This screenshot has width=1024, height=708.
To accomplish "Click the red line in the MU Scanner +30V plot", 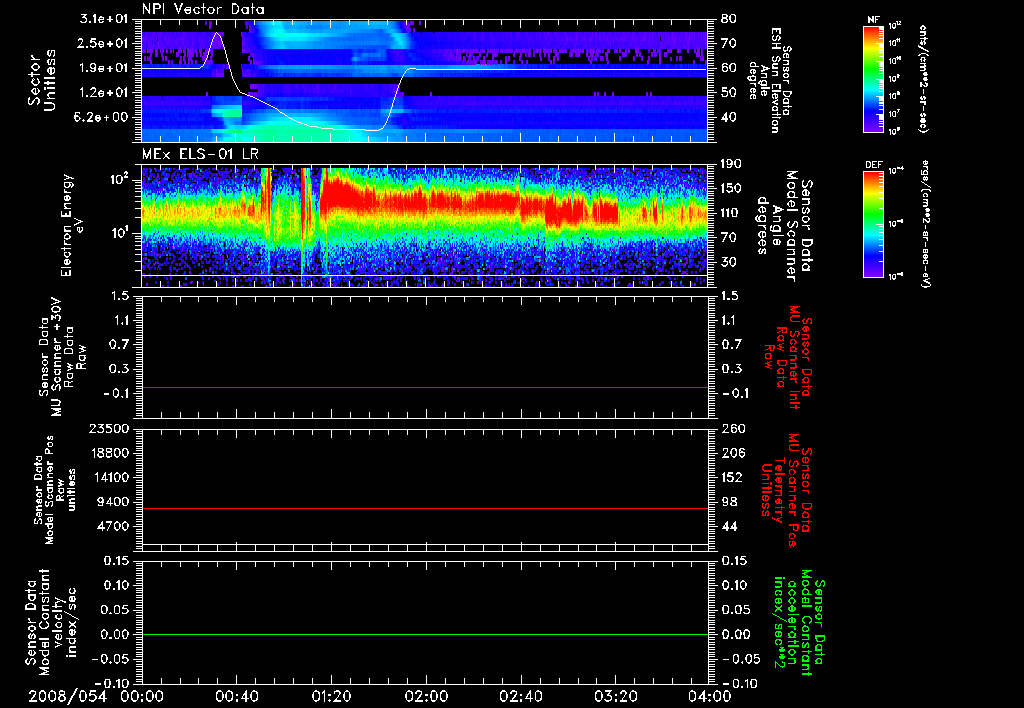I will pyautogui.click(x=425, y=388).
